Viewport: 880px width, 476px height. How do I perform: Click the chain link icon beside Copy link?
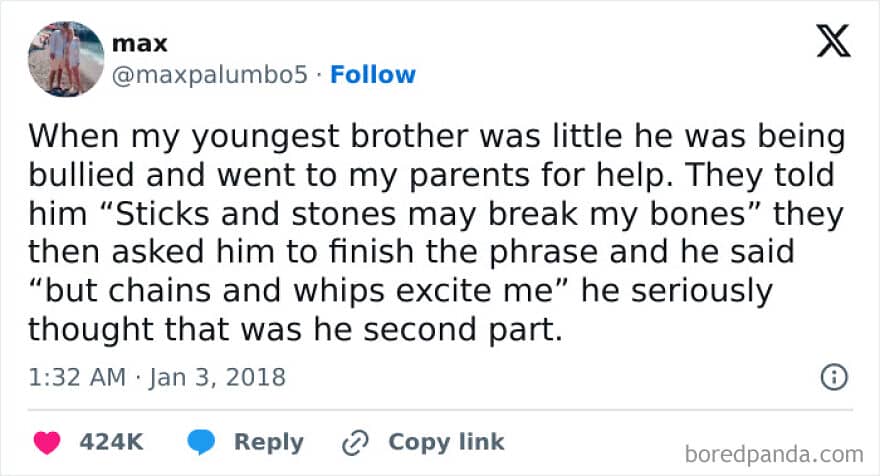[355, 443]
